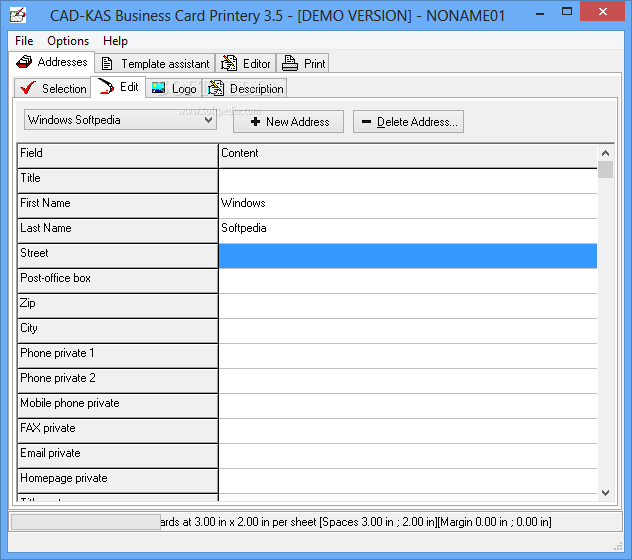The image size is (632, 560).
Task: Minimize the Business Card Printery window
Action: point(540,13)
